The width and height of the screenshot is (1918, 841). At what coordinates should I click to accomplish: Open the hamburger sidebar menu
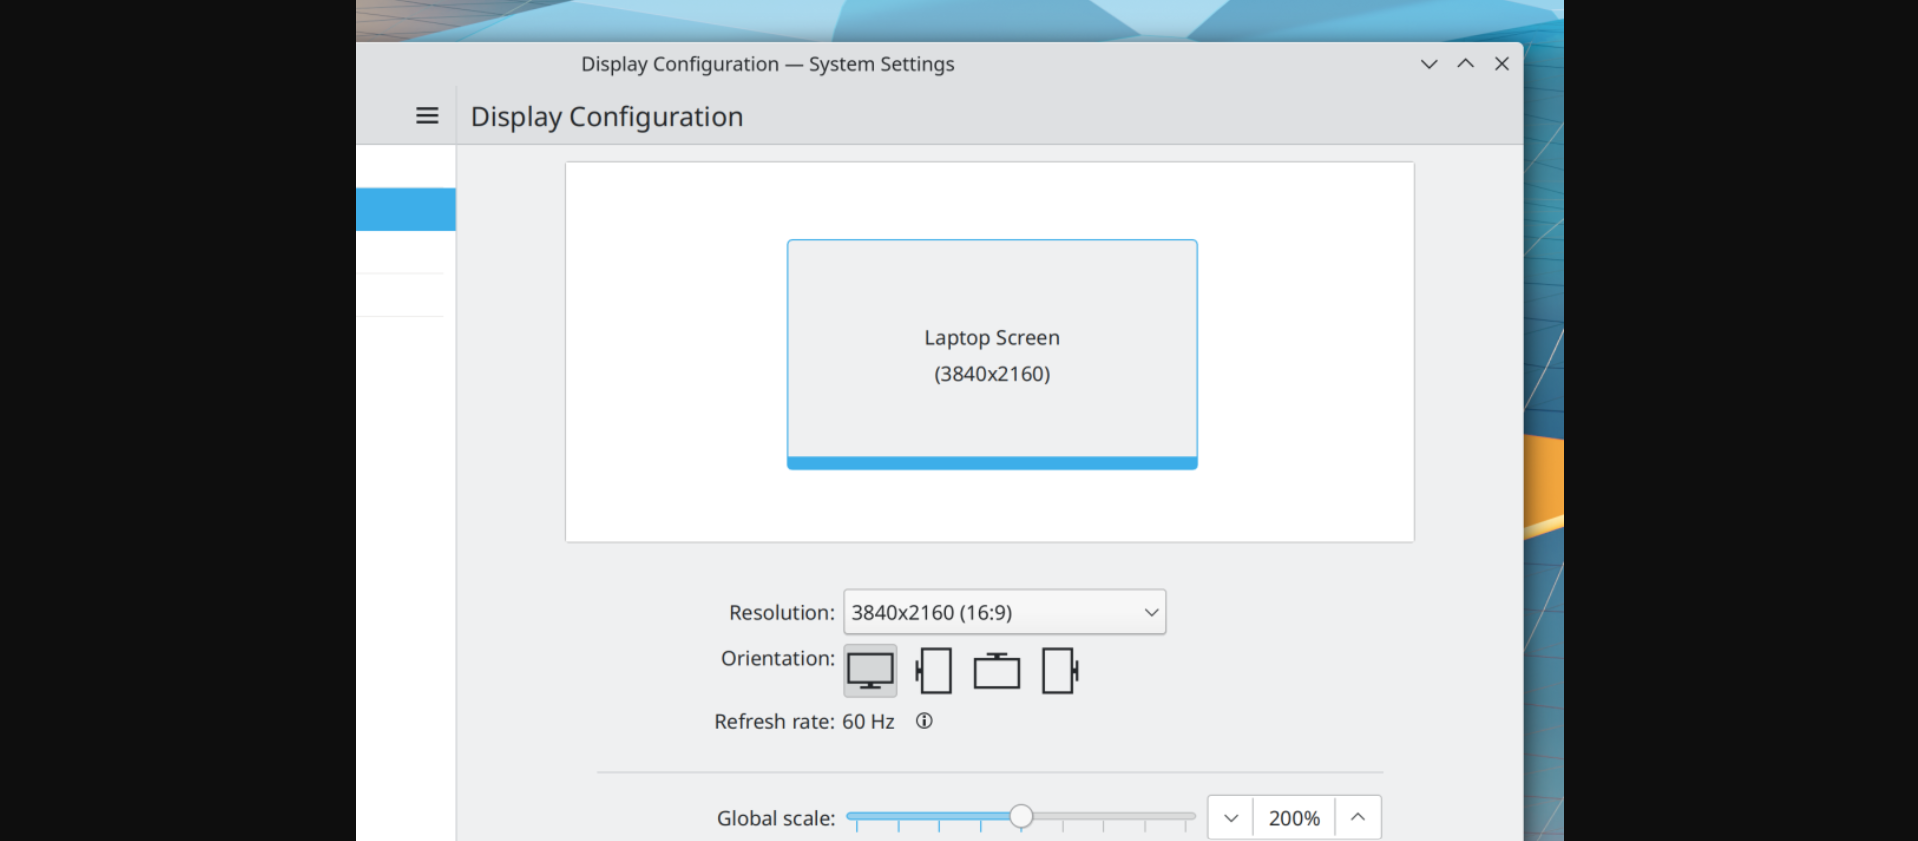coord(427,116)
